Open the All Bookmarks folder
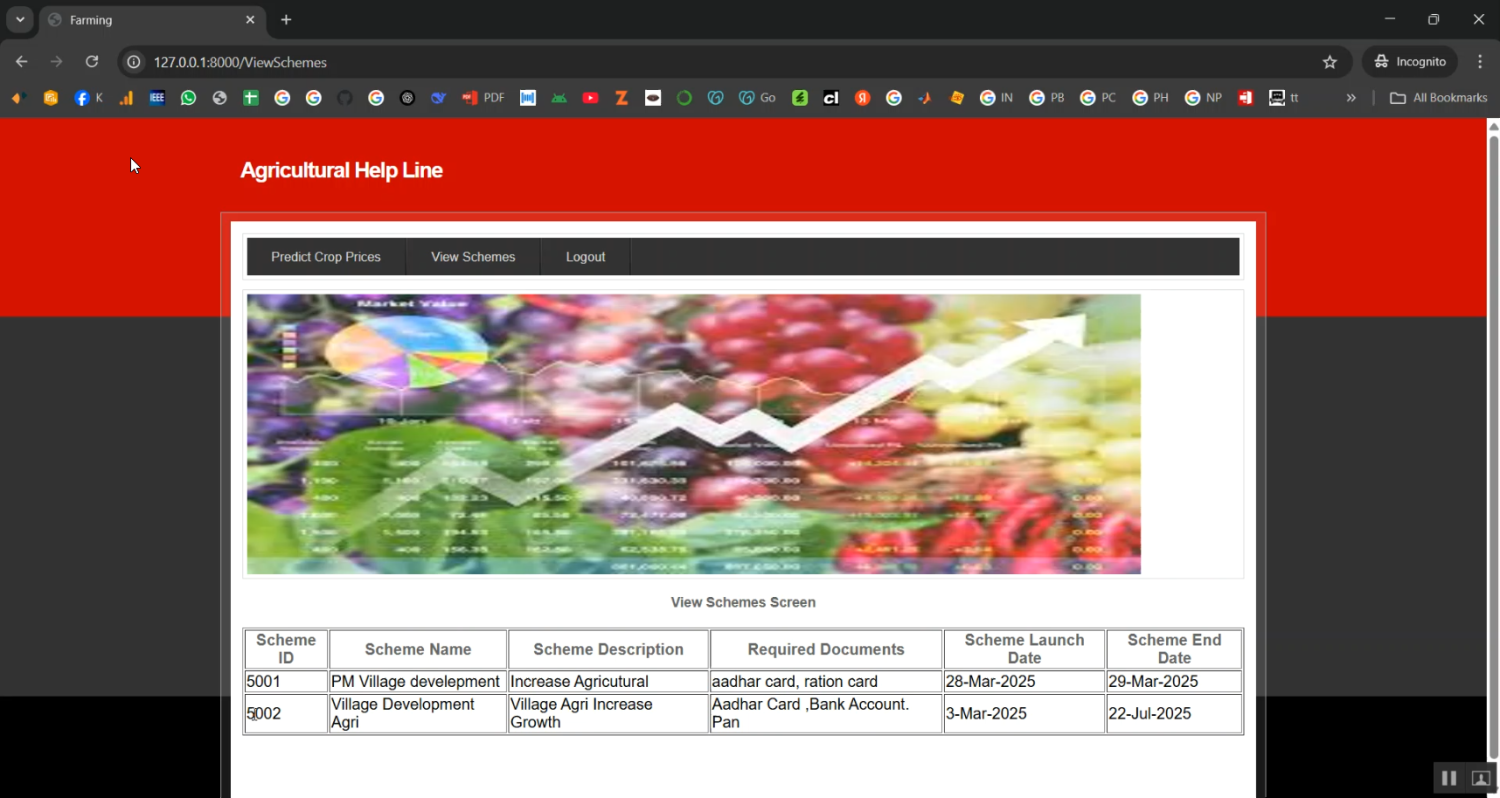Screen dimensions: 1500x798 [1439, 98]
